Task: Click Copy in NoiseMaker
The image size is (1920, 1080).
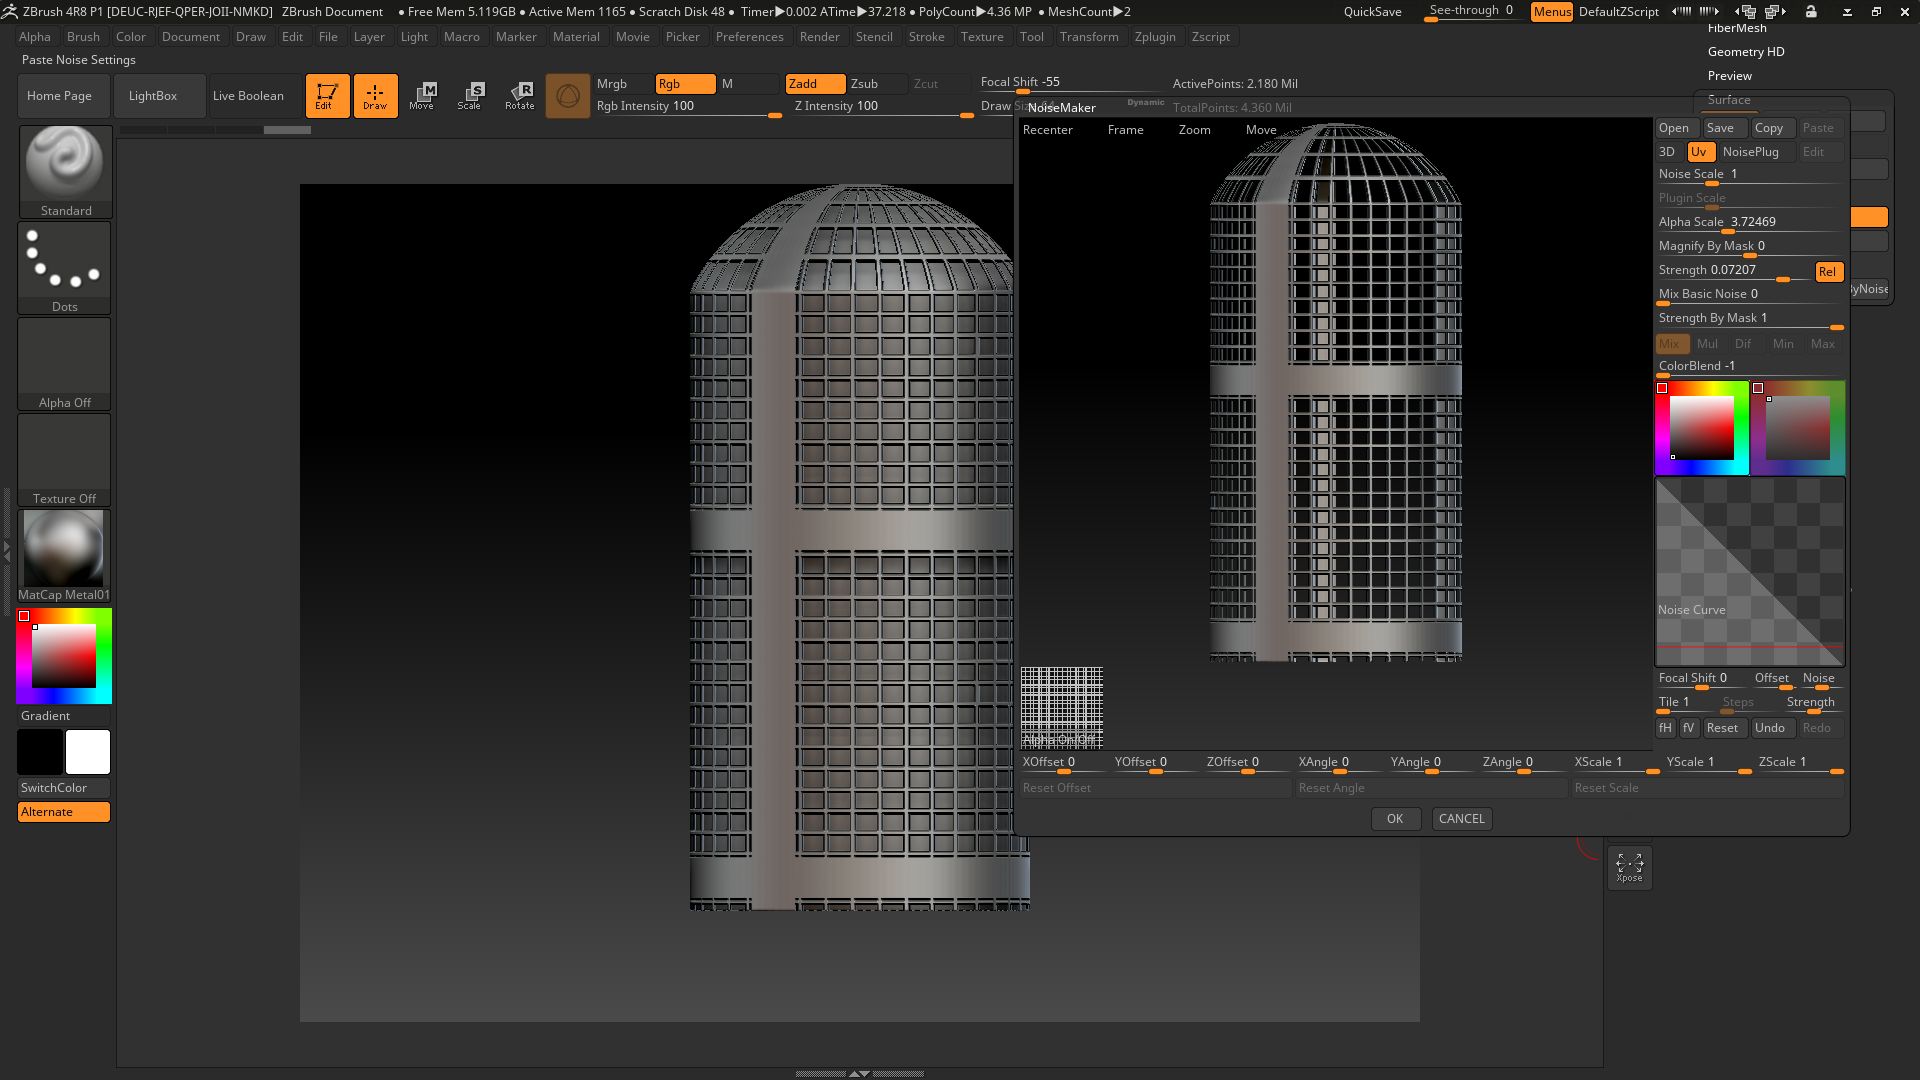Action: [x=1771, y=128]
